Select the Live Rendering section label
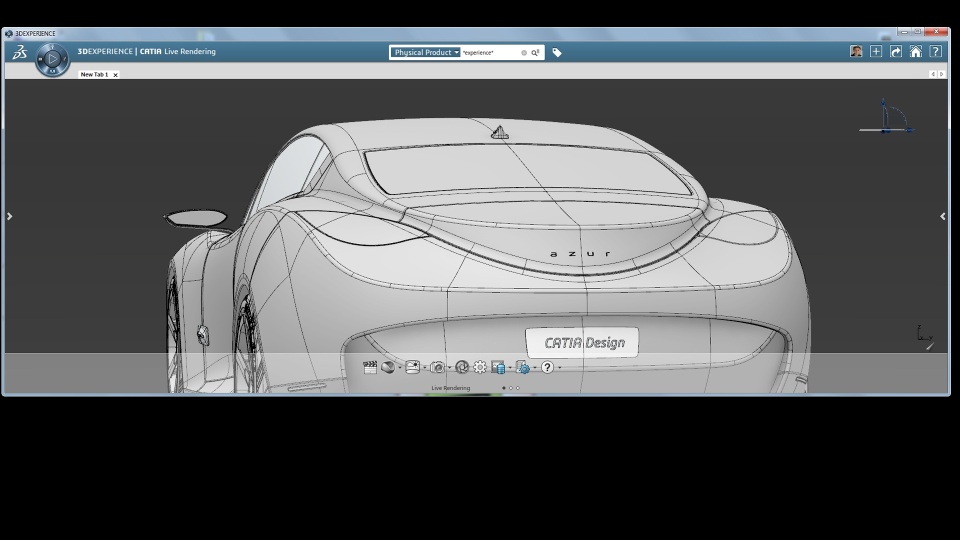The width and height of the screenshot is (960, 540). click(x=451, y=388)
